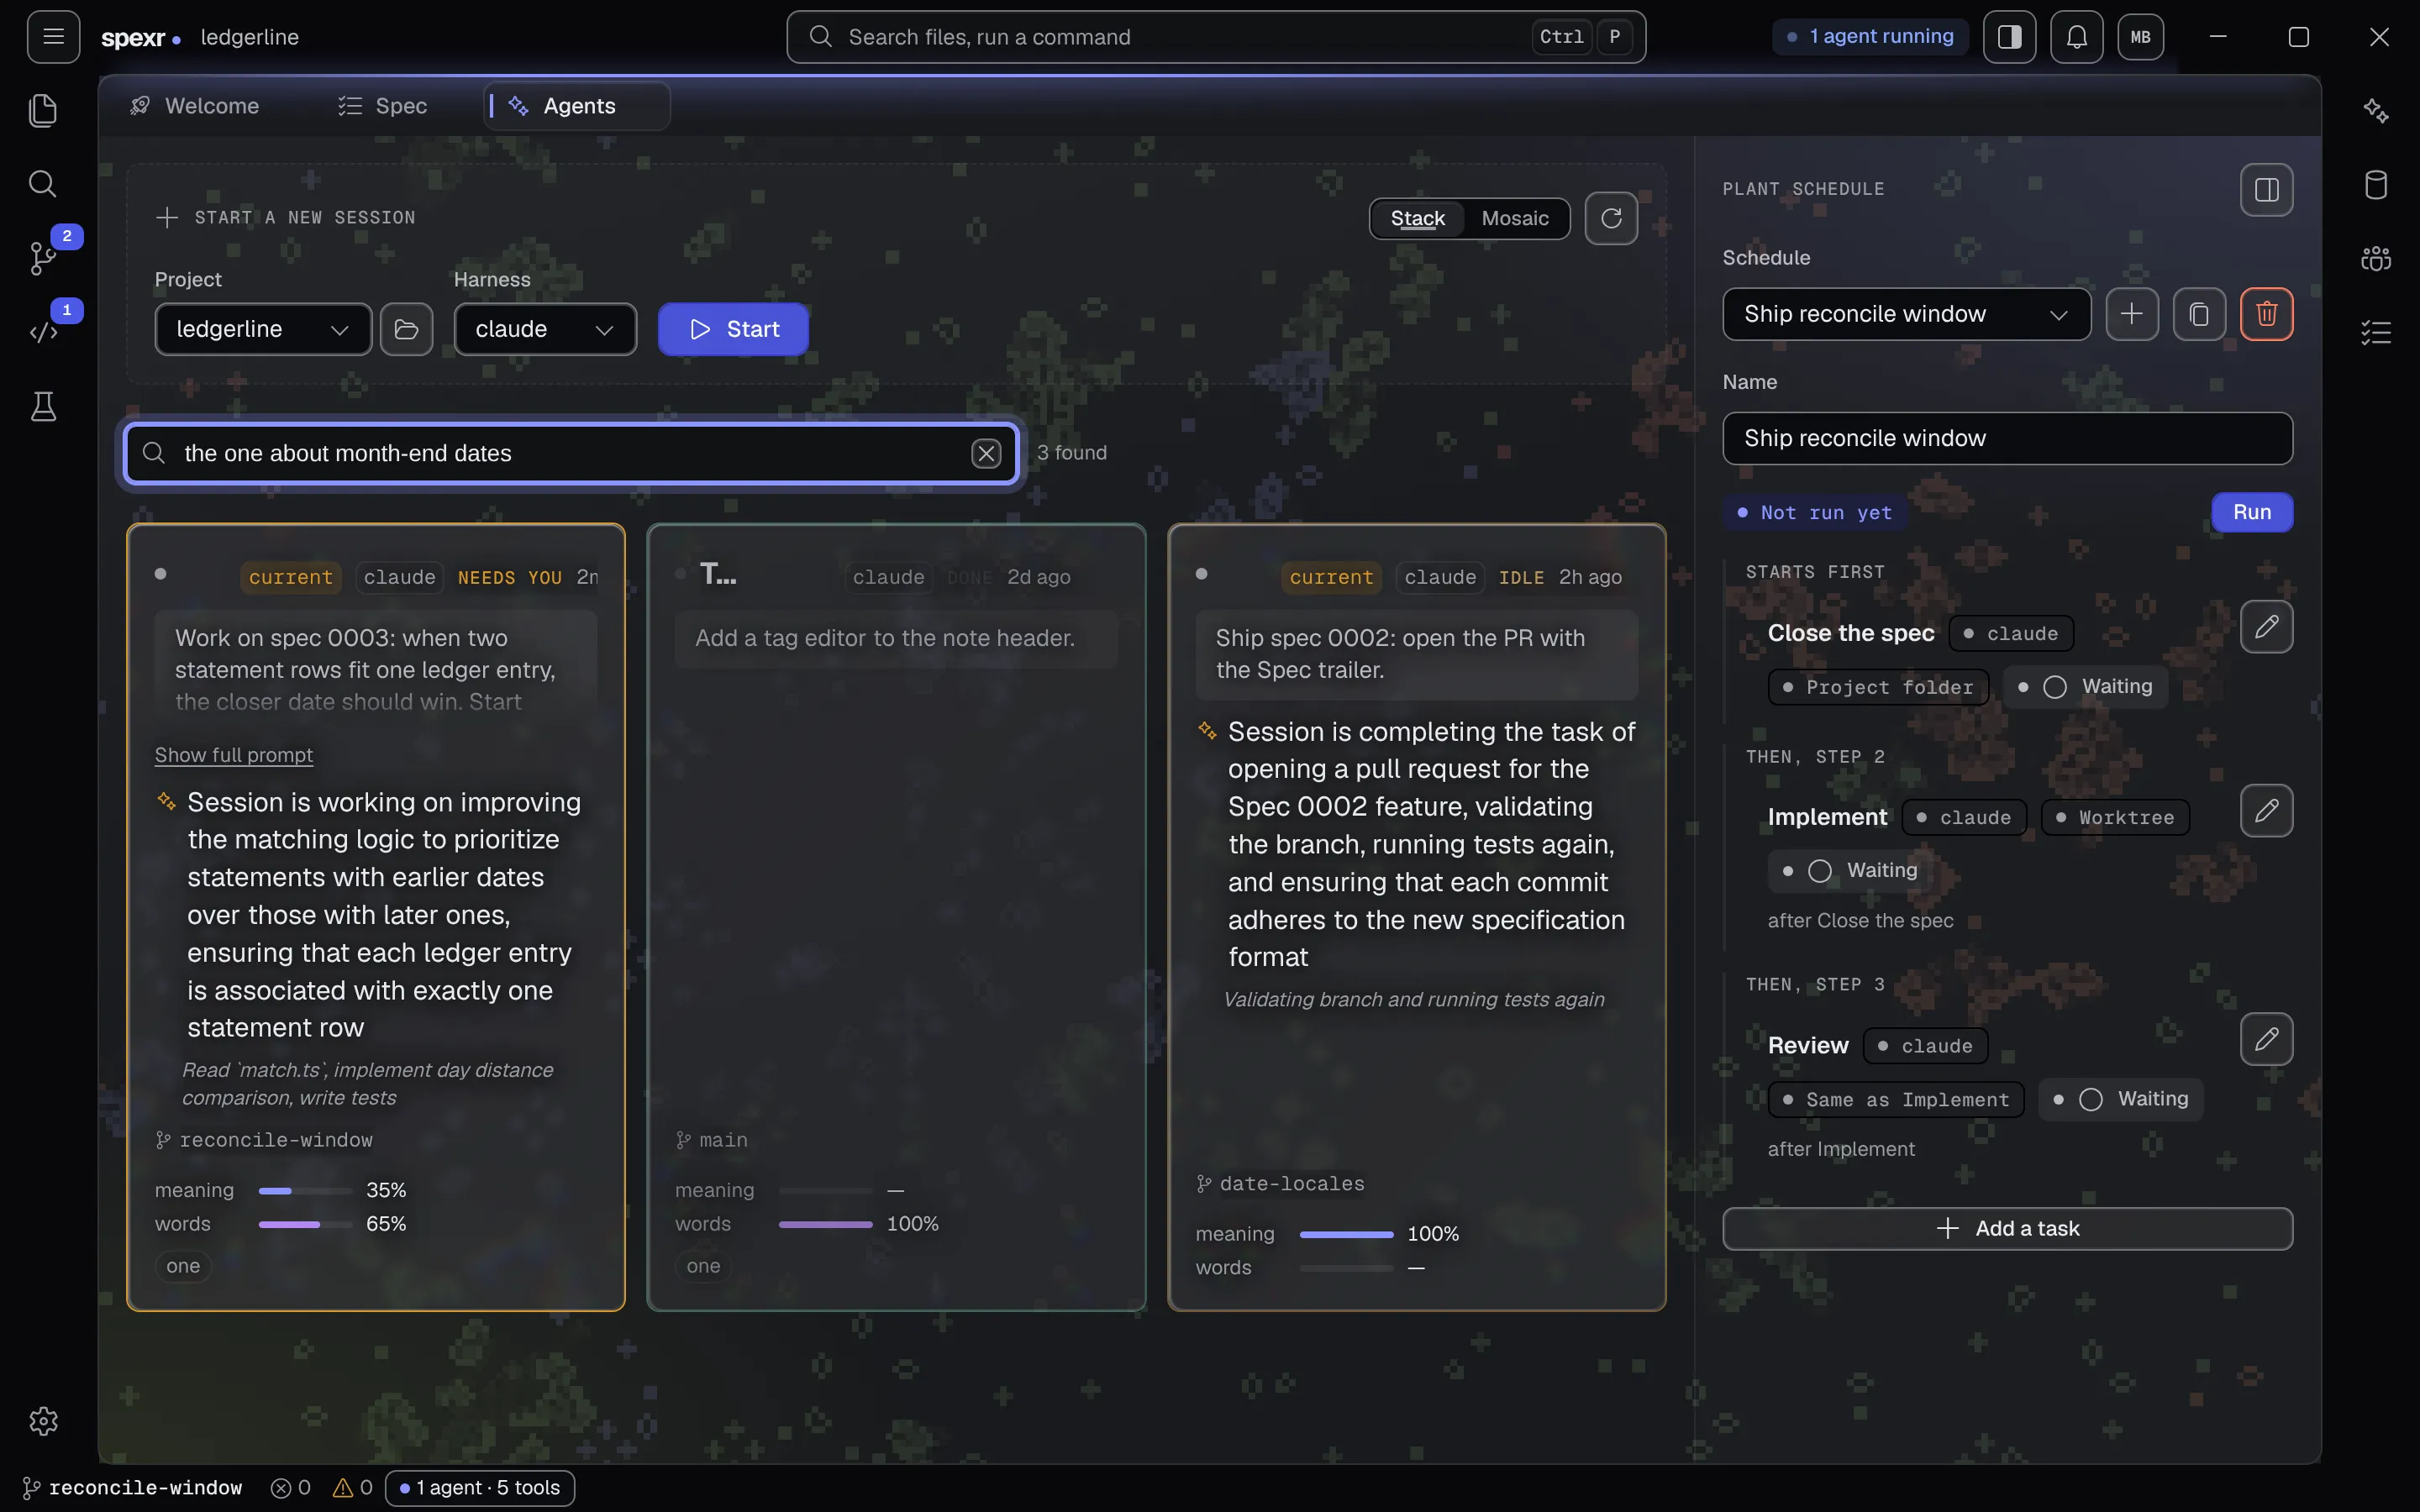Edit the Close the spec task
Image resolution: width=2420 pixels, height=1512 pixels.
pos(2266,627)
